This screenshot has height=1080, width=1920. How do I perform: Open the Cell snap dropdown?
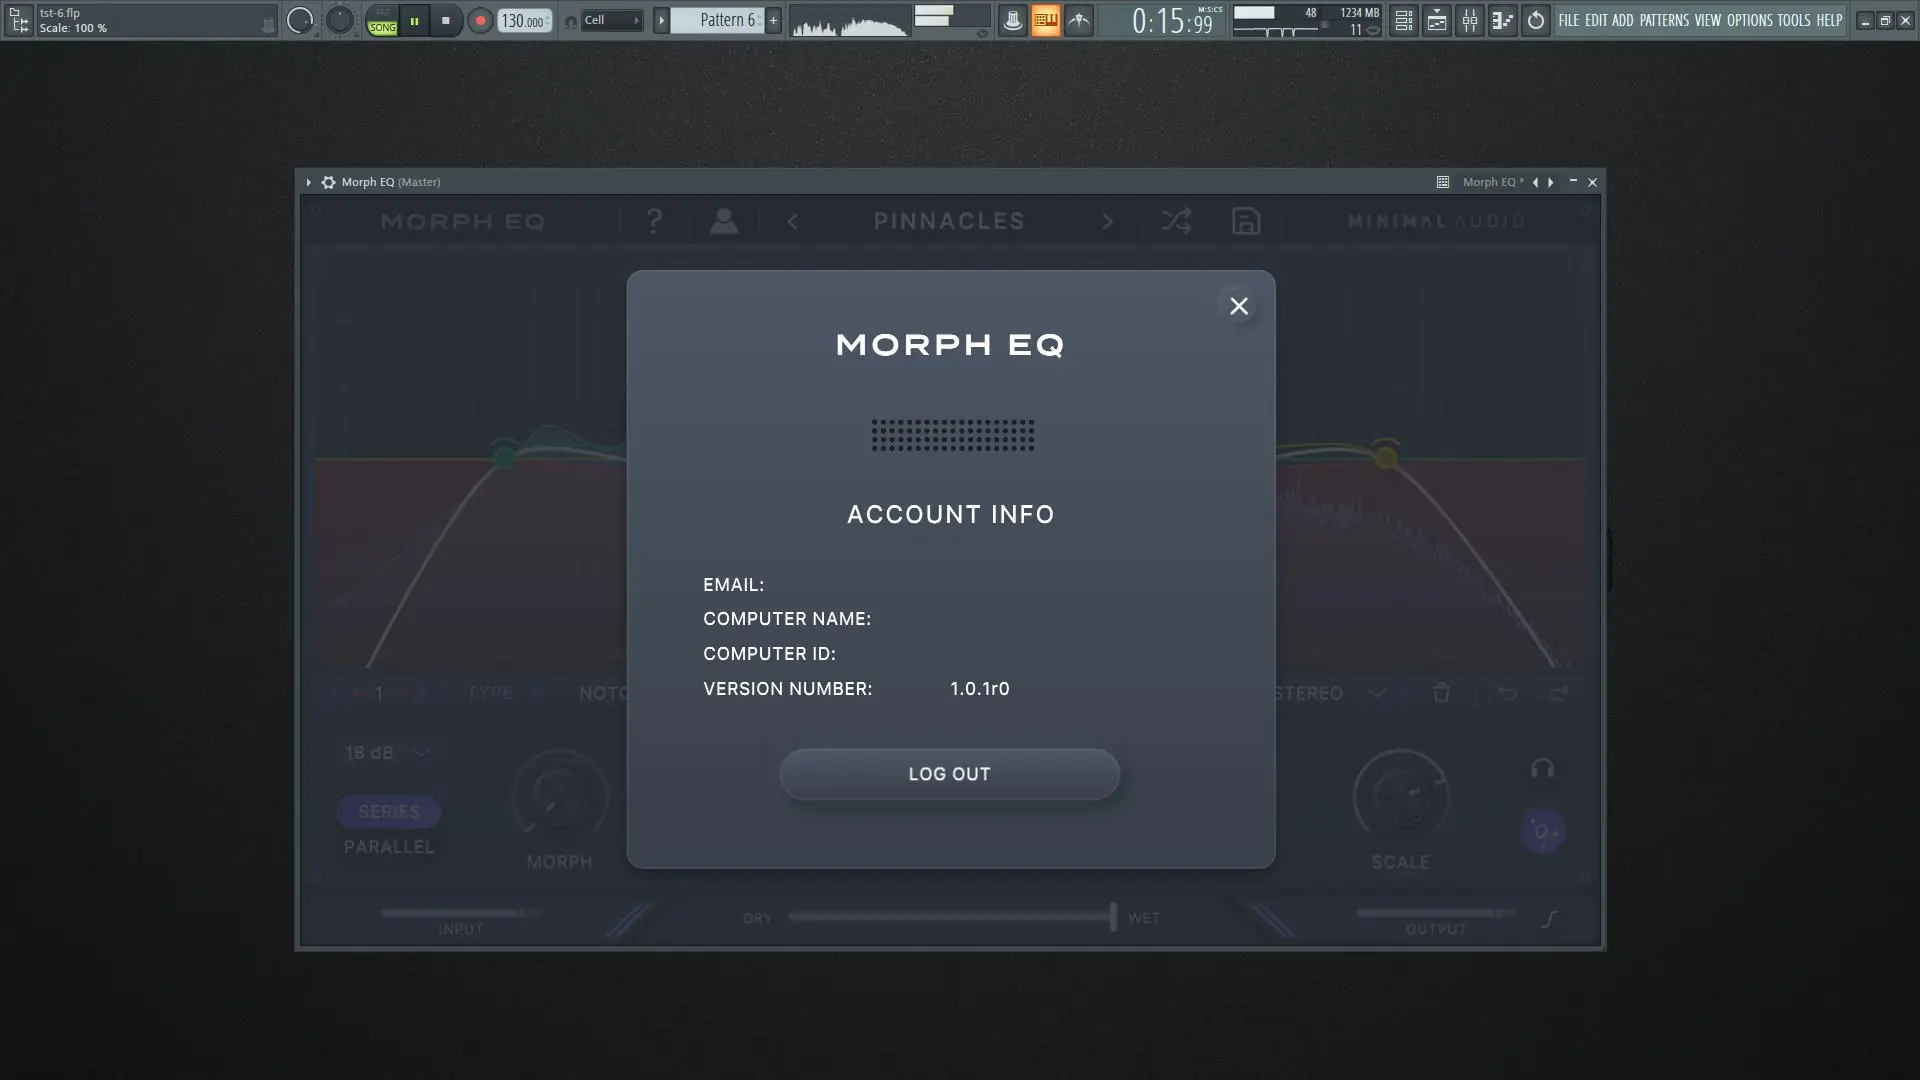coord(611,20)
